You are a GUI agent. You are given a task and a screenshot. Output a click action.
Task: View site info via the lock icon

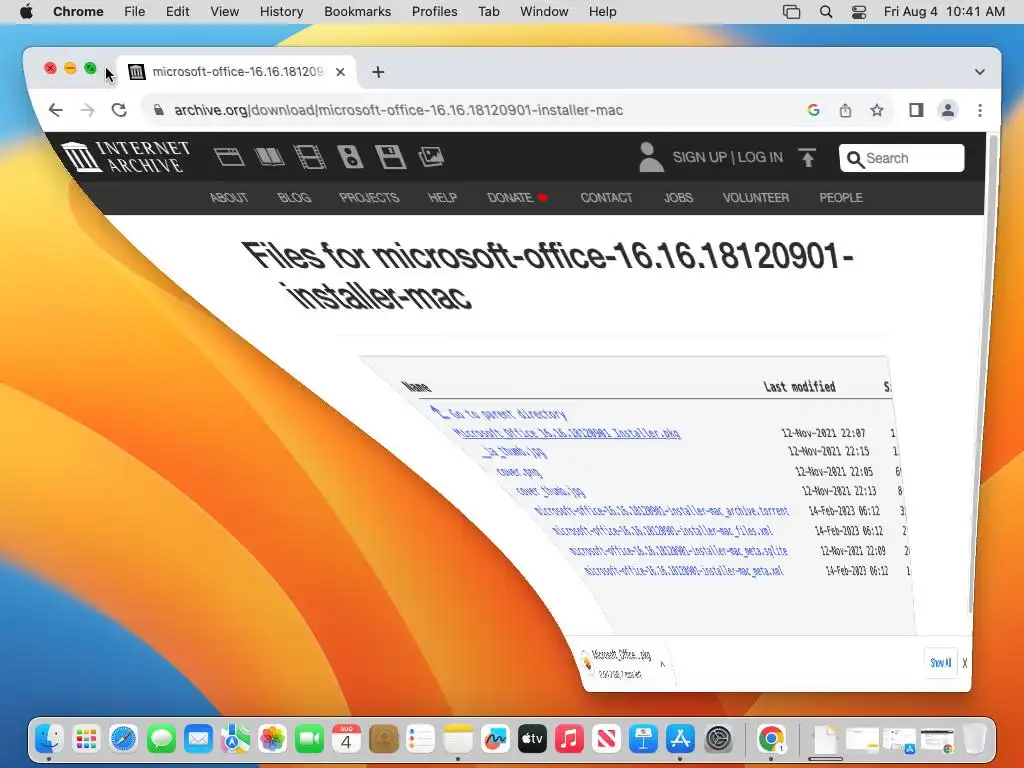[x=158, y=110]
